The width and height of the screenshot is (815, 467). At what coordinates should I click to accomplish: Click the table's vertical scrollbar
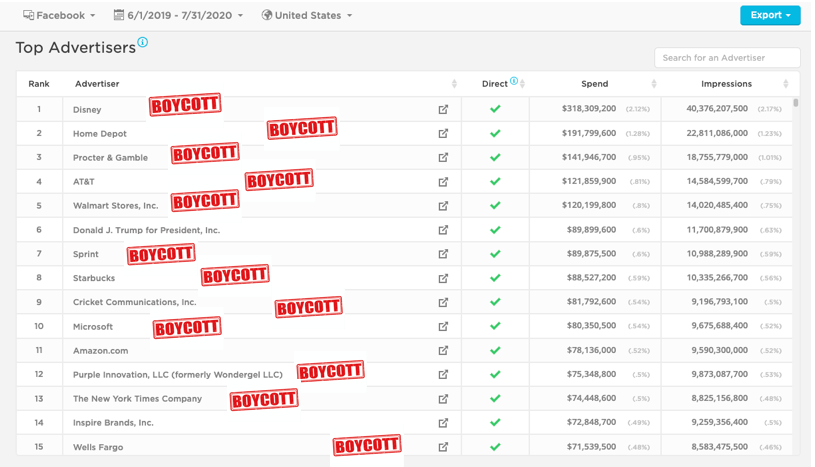pyautogui.click(x=796, y=103)
